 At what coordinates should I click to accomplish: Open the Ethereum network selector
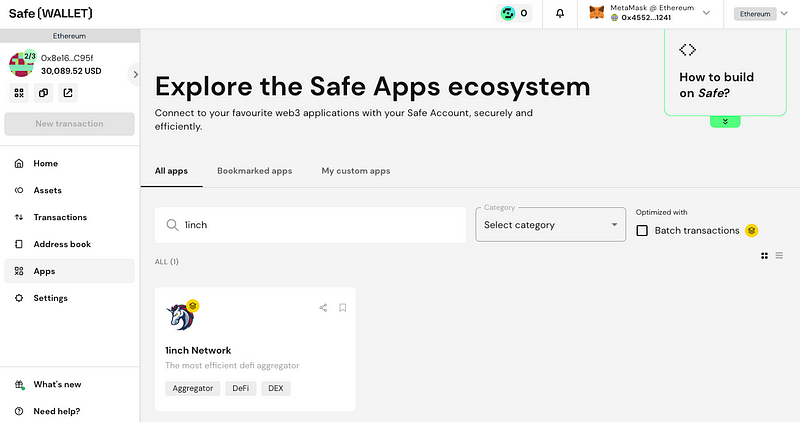click(761, 14)
